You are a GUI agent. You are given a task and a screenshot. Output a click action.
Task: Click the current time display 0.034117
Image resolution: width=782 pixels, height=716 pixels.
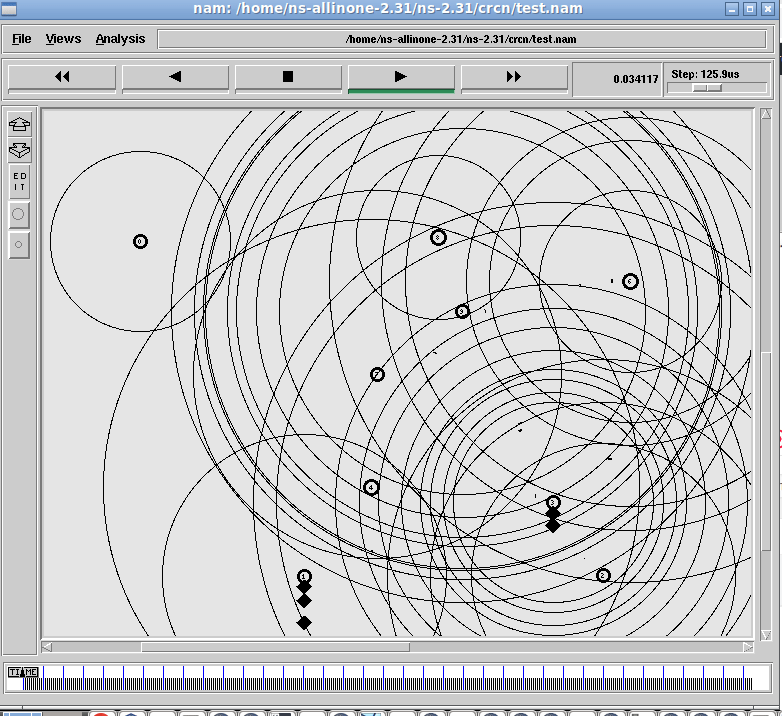636,78
